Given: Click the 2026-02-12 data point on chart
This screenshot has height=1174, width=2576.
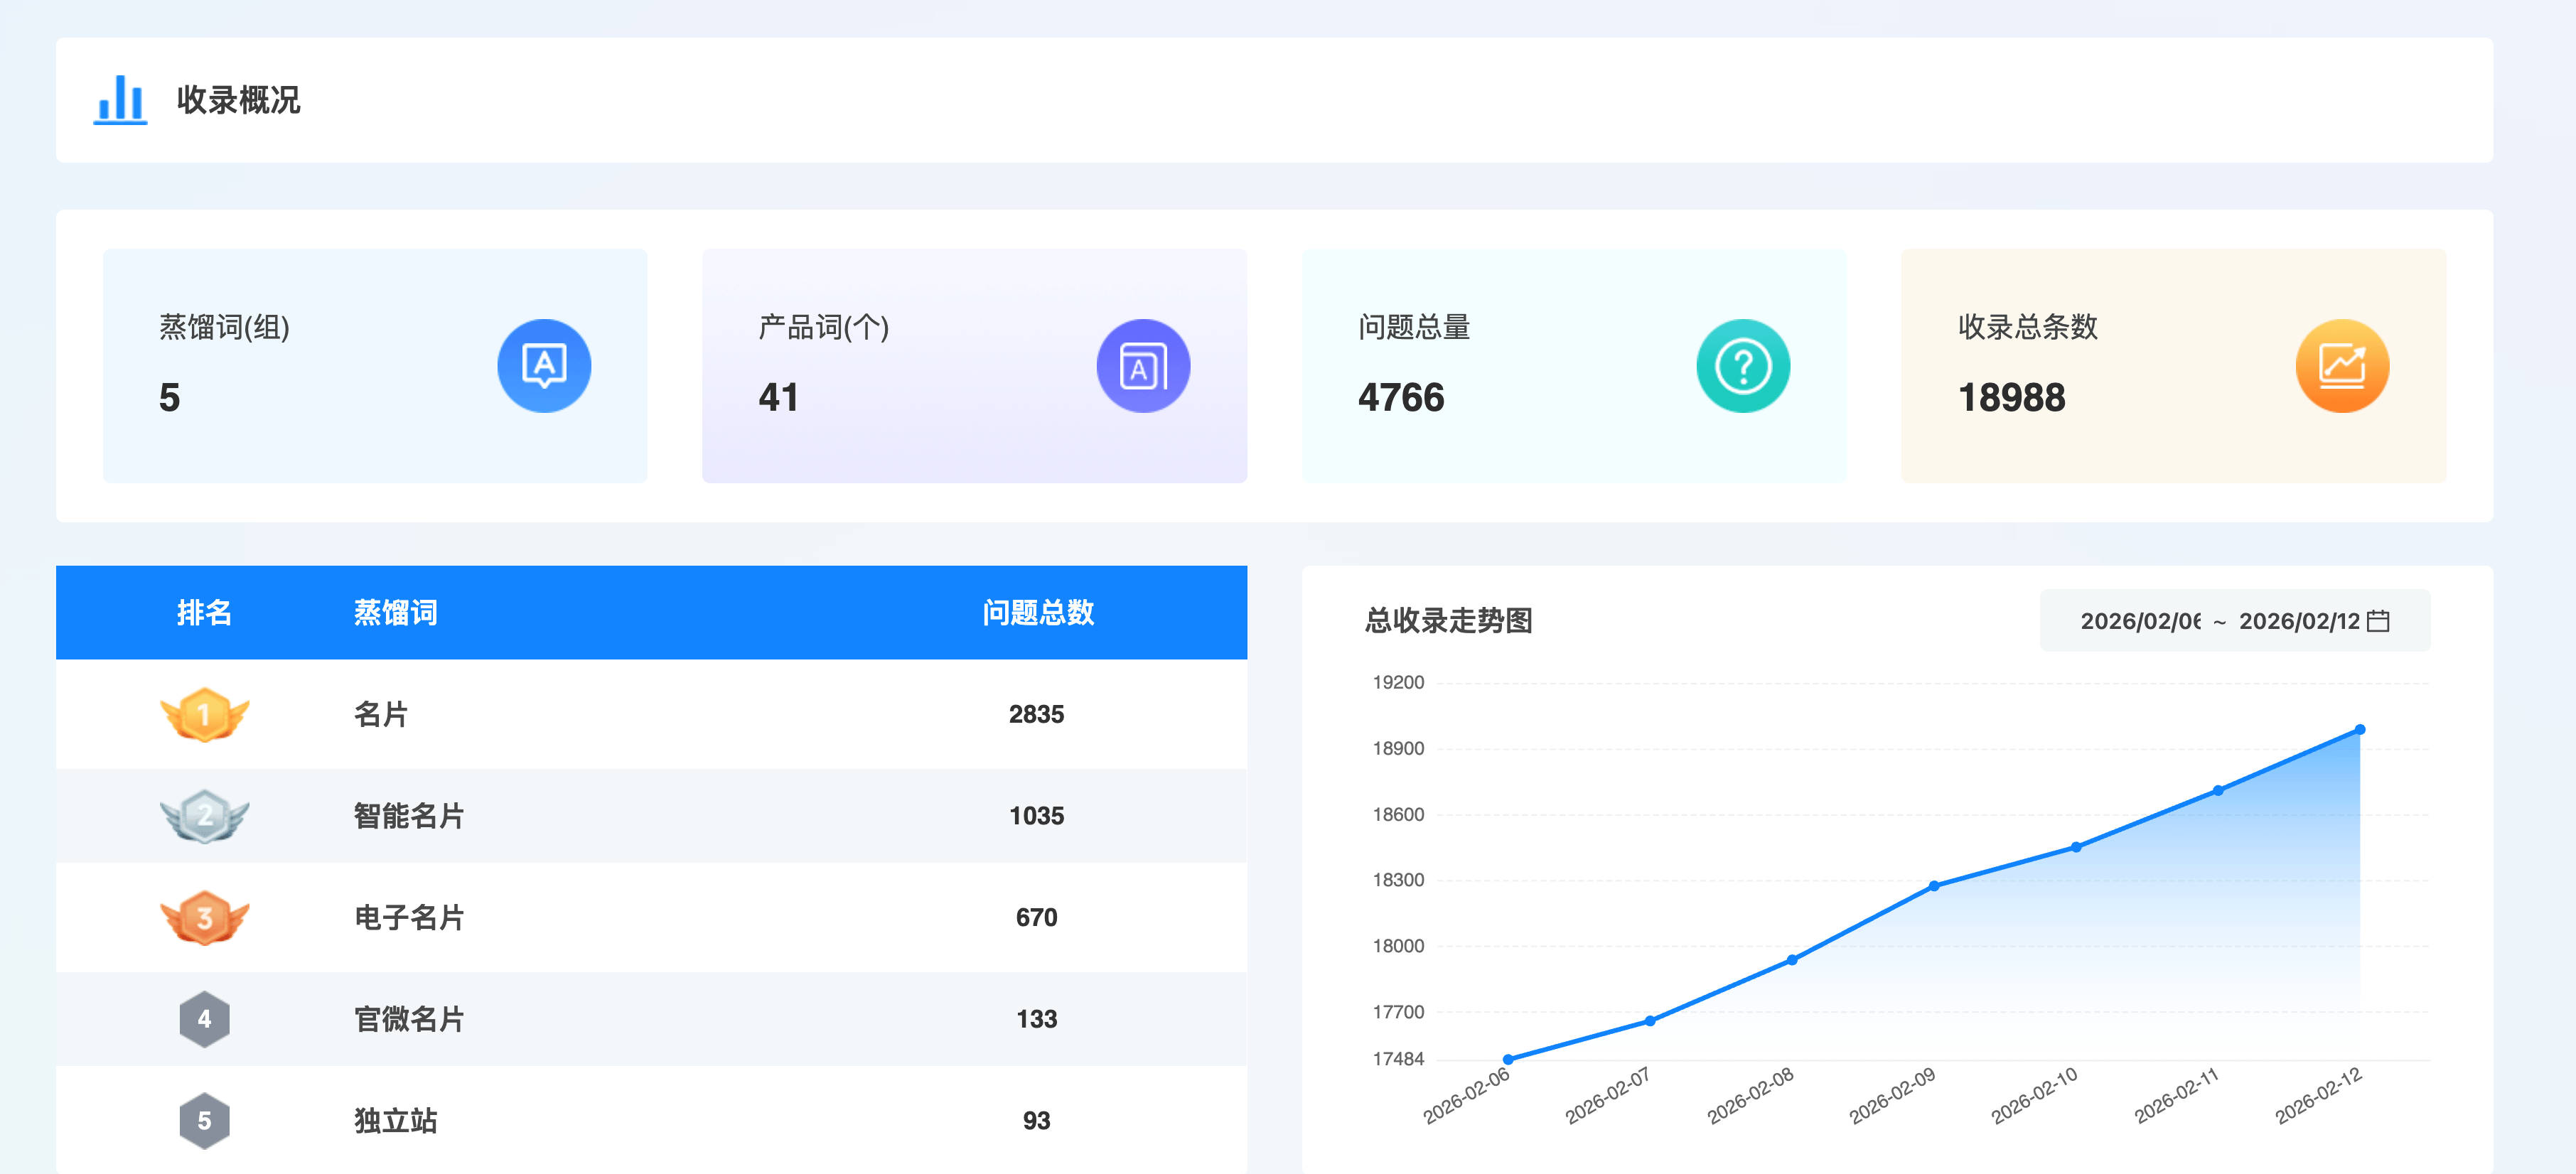Looking at the screenshot, I should click(x=2360, y=730).
